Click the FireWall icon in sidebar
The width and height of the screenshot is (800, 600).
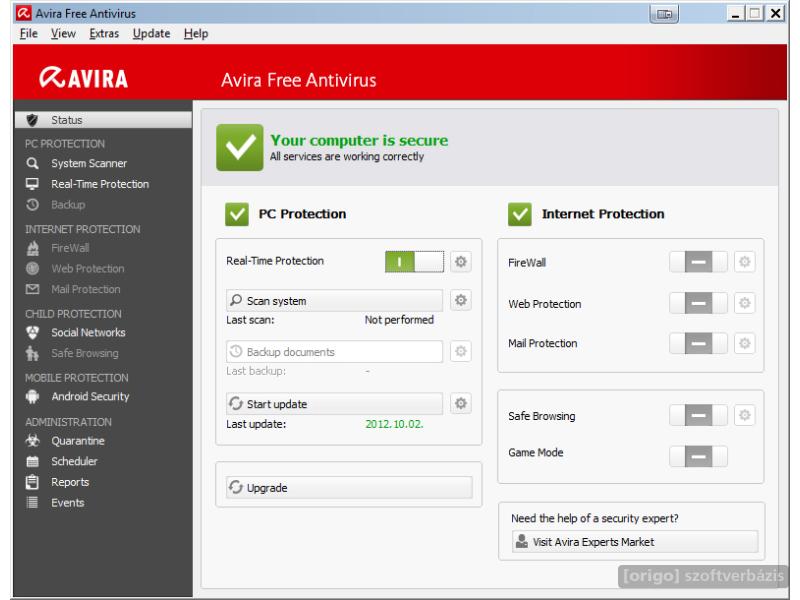(x=32, y=248)
